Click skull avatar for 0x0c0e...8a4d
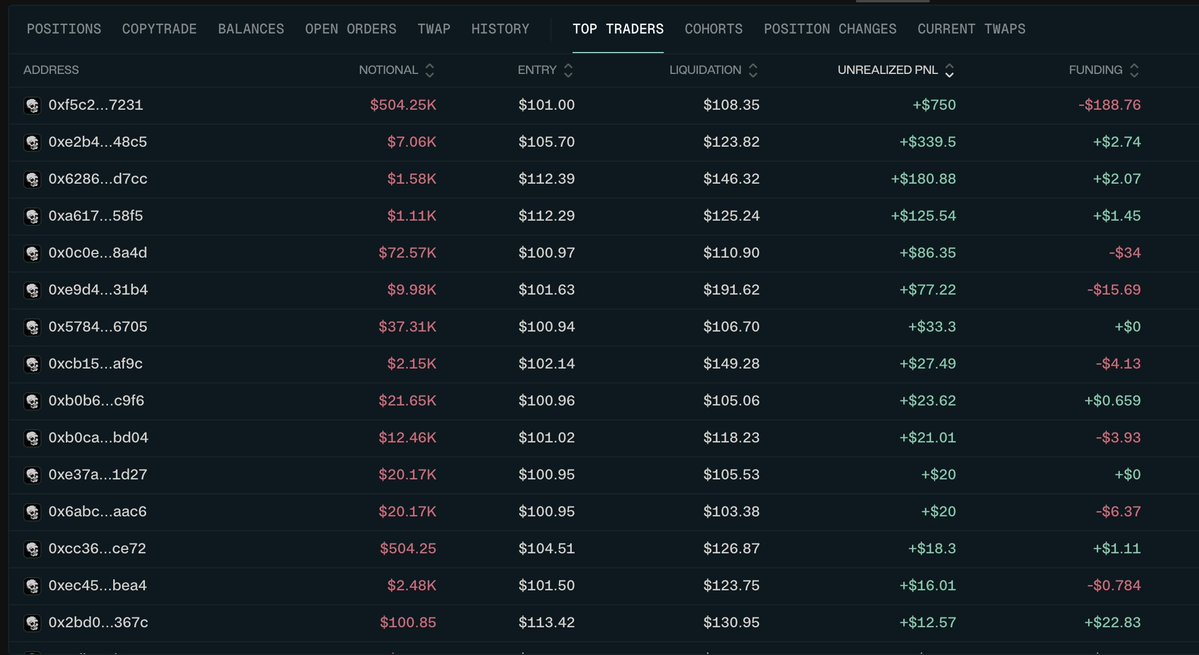This screenshot has height=655, width=1199. point(32,253)
